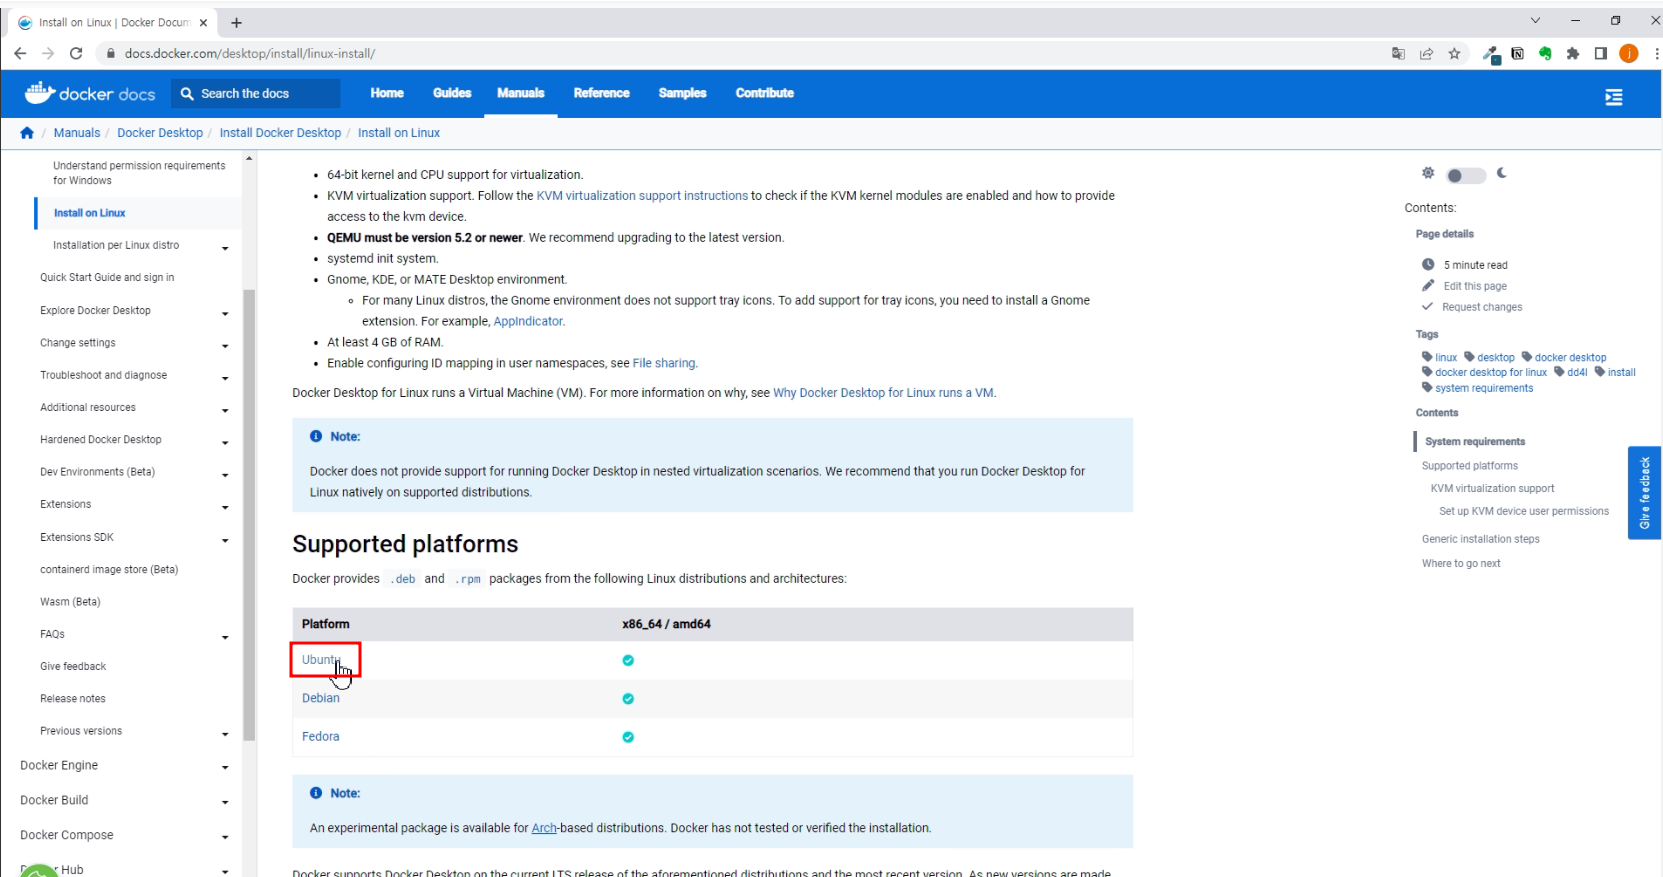Open Give feedback in left sidebar
The width and height of the screenshot is (1663, 877).
click(x=73, y=666)
